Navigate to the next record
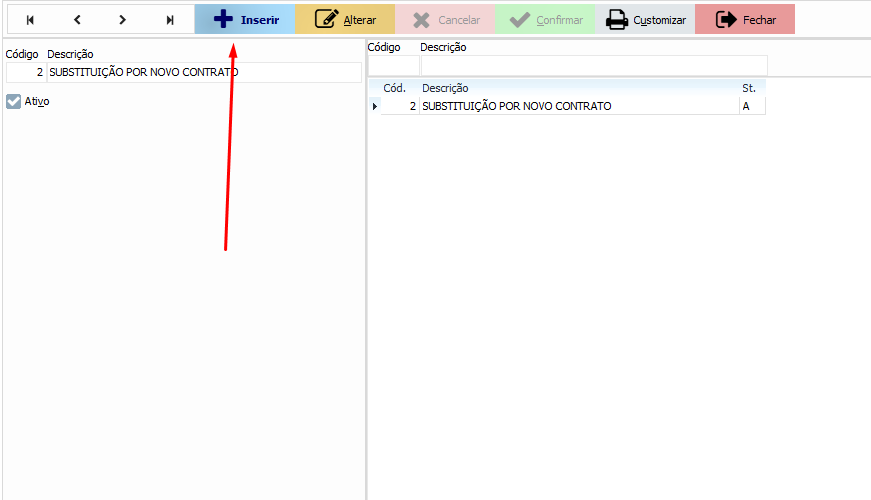871x500 pixels. coord(122,20)
